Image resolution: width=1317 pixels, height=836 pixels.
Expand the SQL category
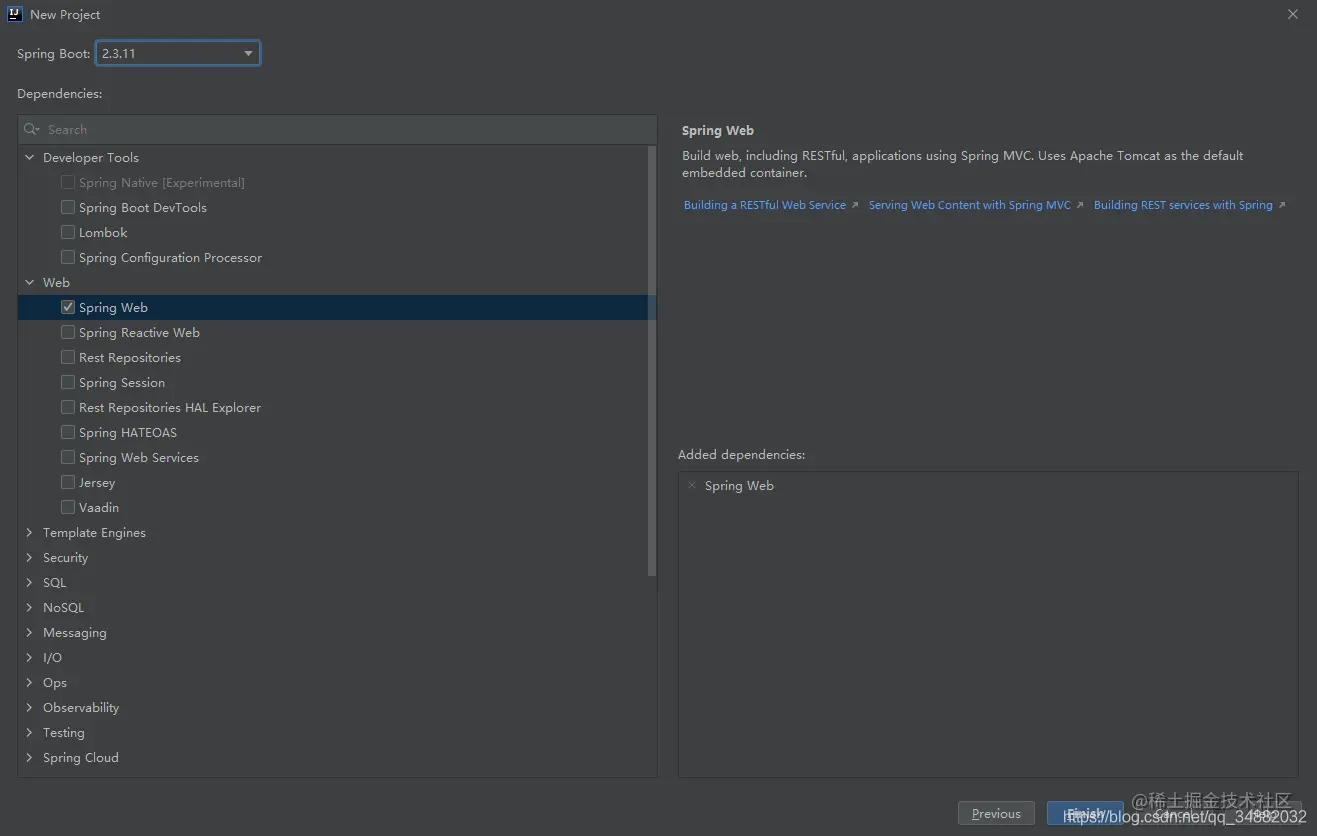tap(30, 582)
